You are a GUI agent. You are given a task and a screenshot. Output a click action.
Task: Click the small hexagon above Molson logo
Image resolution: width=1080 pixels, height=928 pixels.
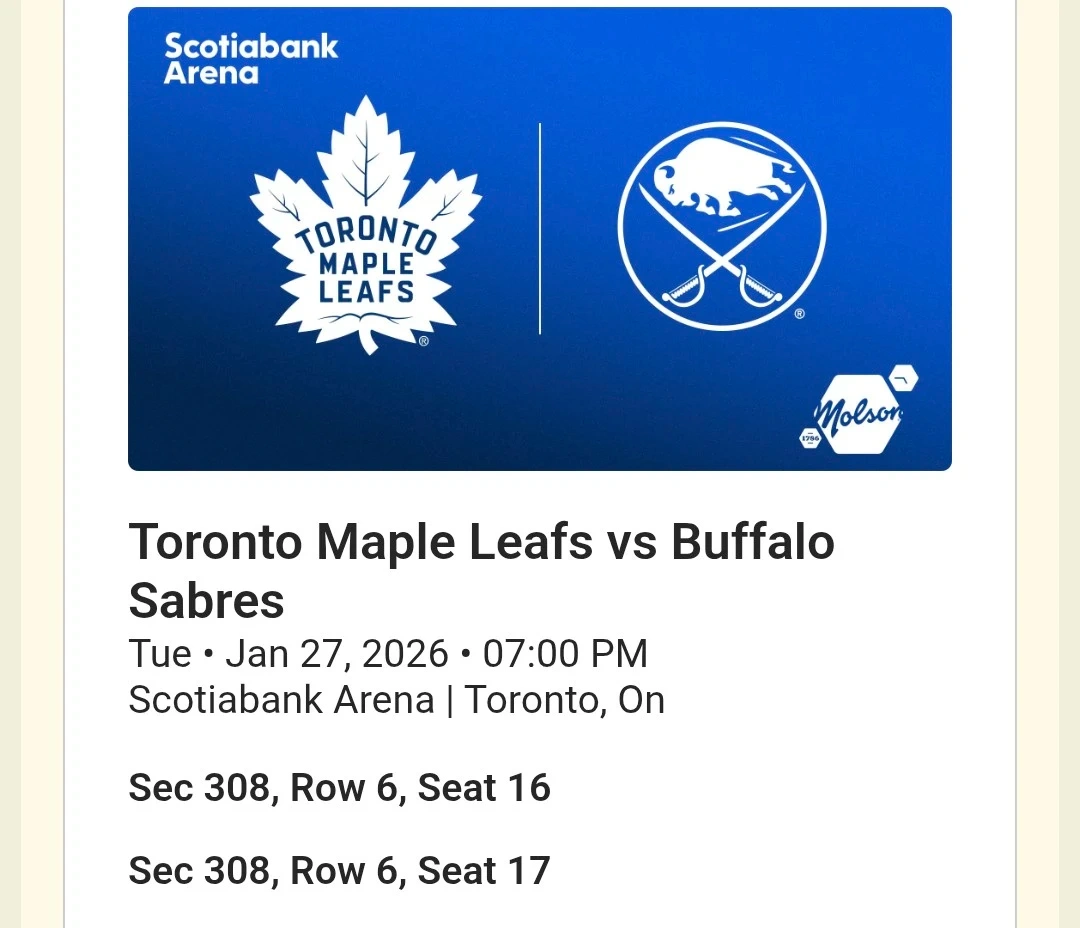[x=903, y=378]
